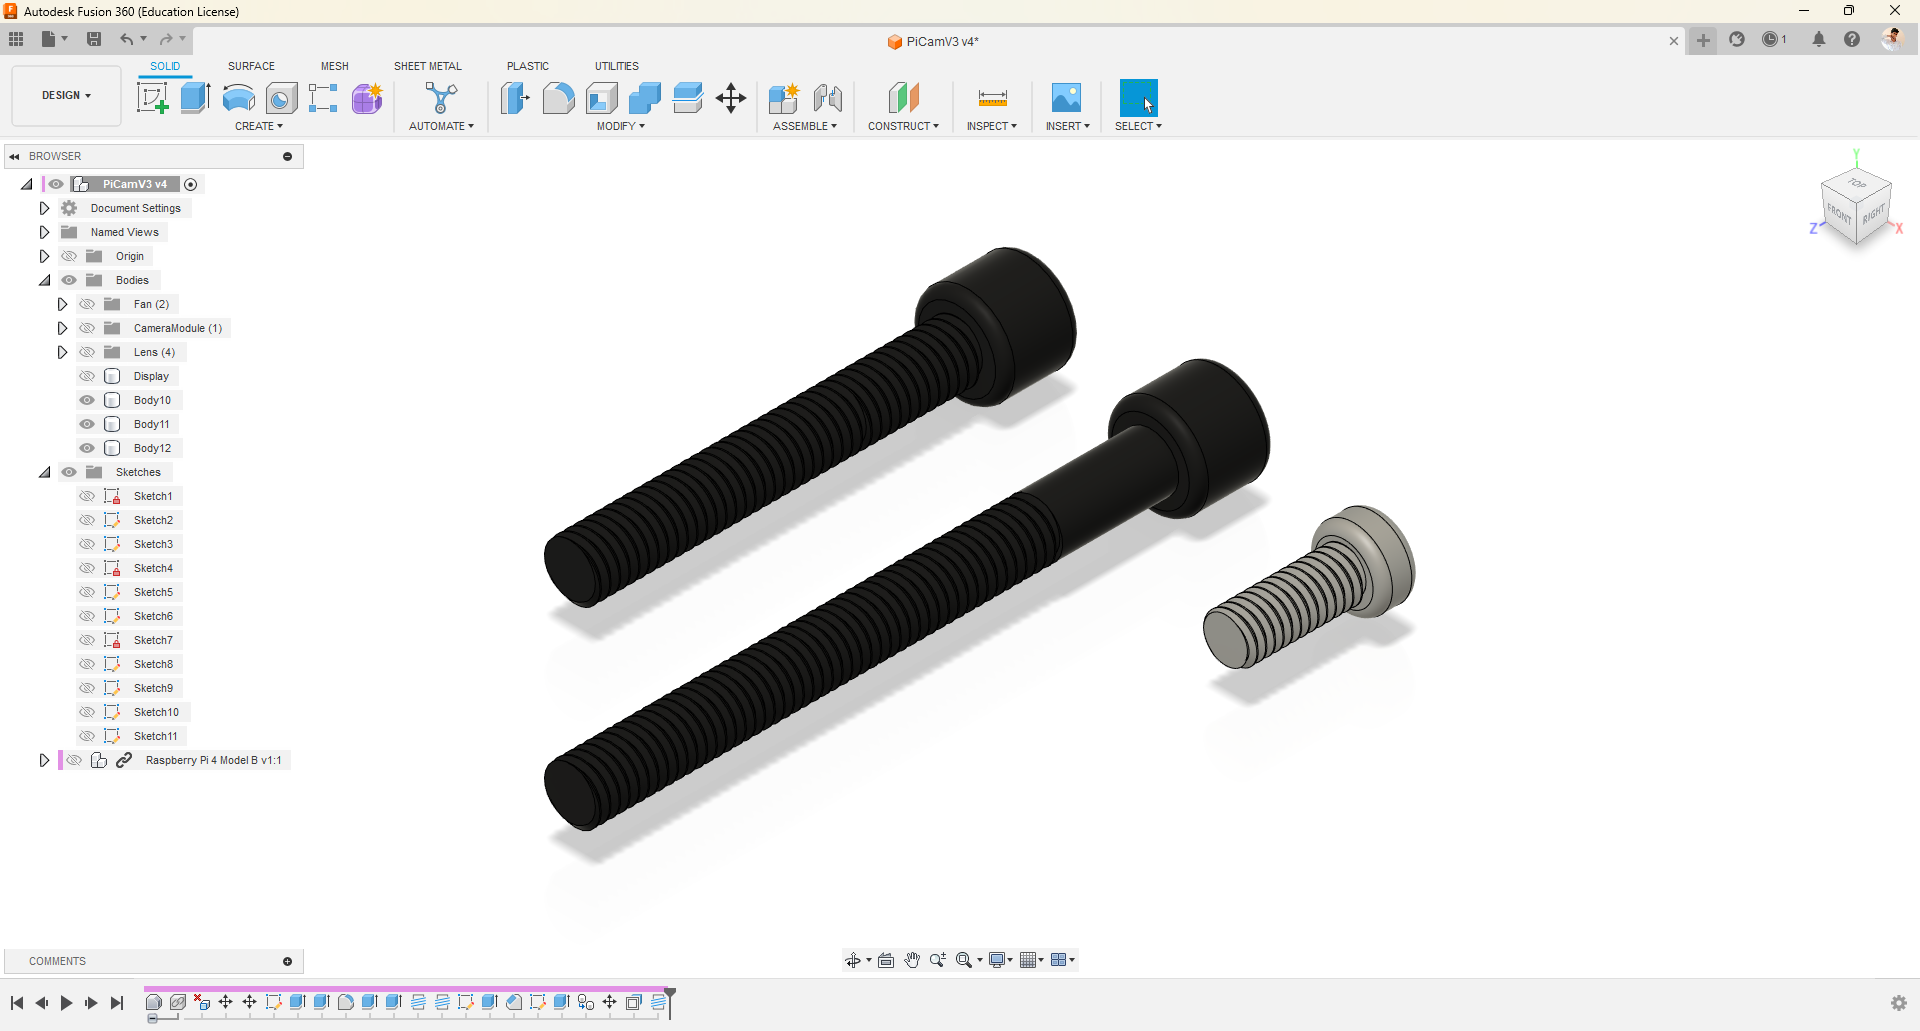This screenshot has height=1031, width=1920.
Task: Switch to the SURFACE tab
Action: pyautogui.click(x=251, y=66)
